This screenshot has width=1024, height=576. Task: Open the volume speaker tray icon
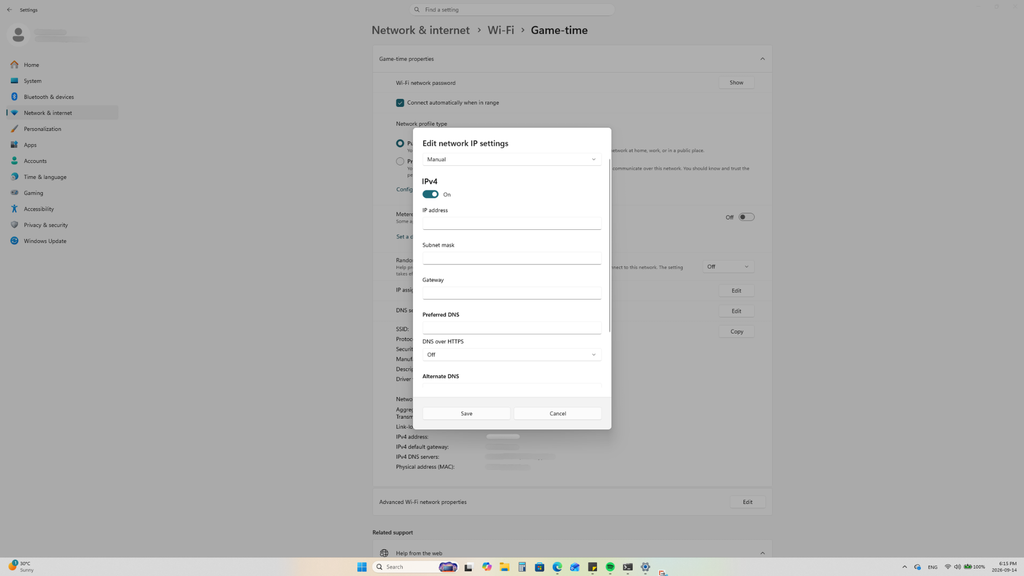tap(957, 567)
